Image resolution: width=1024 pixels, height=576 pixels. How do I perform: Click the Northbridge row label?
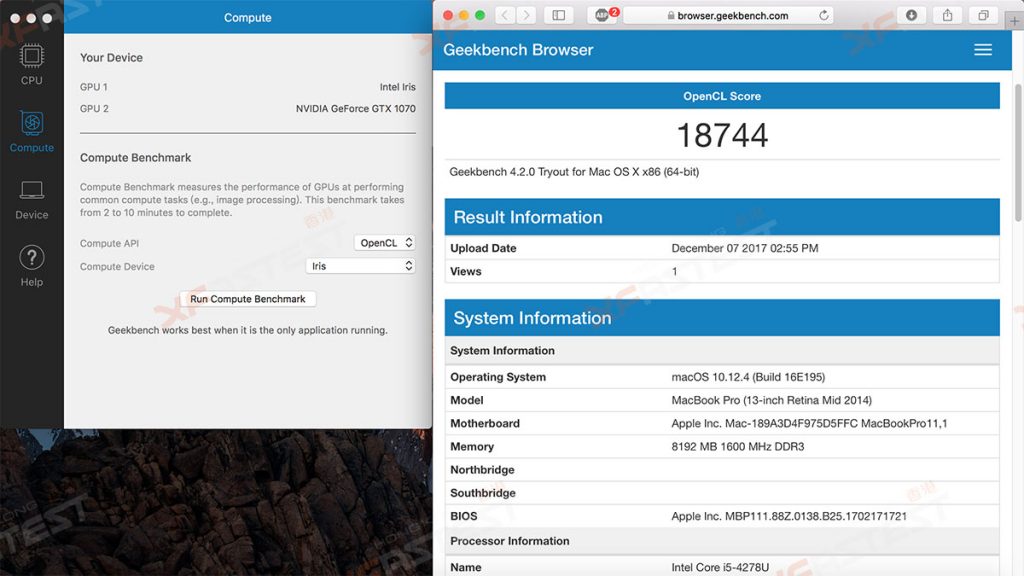(482, 470)
